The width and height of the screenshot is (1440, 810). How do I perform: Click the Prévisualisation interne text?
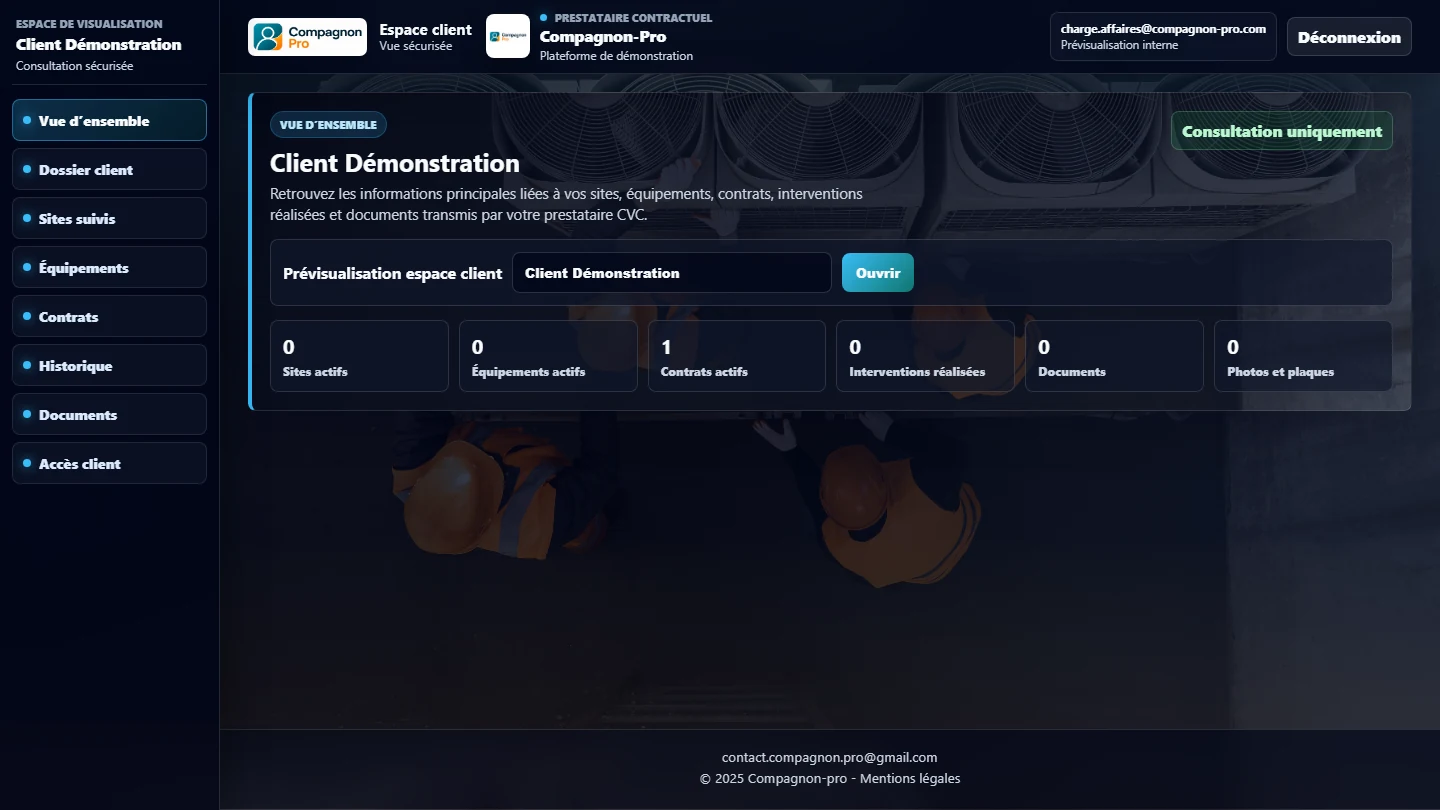point(1119,45)
